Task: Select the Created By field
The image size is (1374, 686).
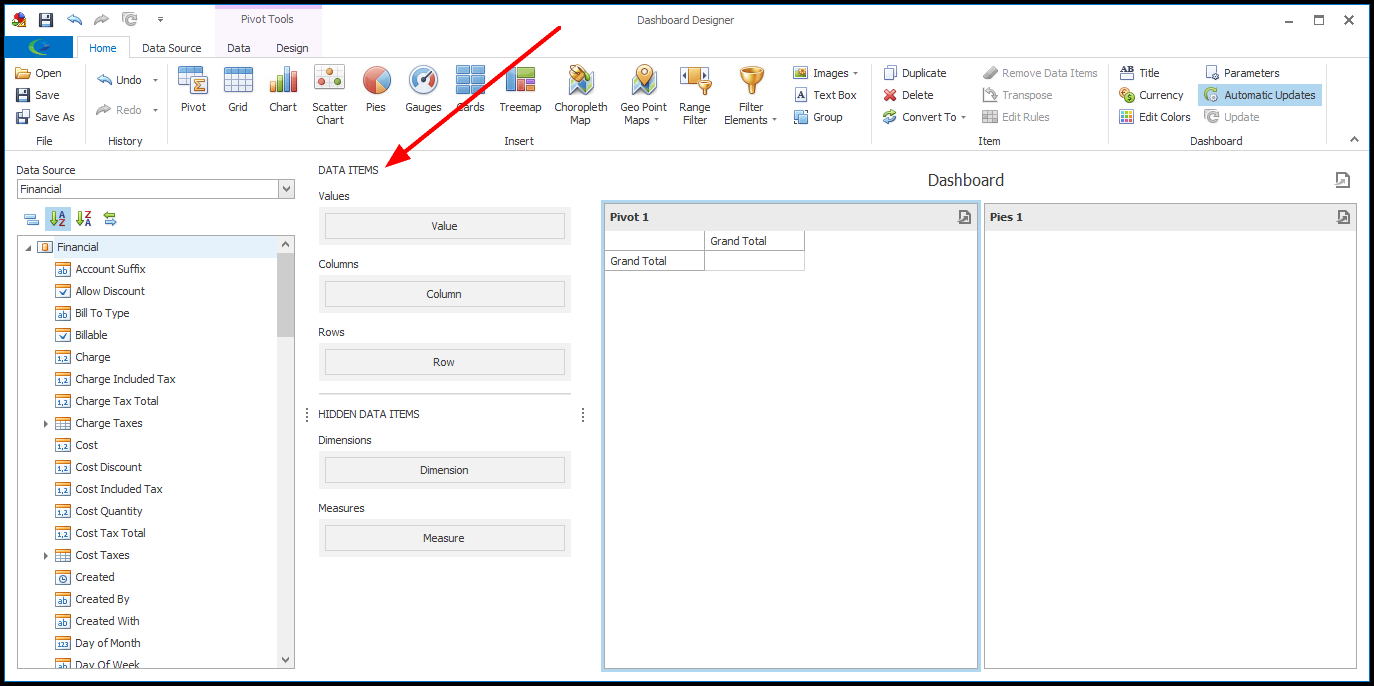Action: pyautogui.click(x=102, y=599)
